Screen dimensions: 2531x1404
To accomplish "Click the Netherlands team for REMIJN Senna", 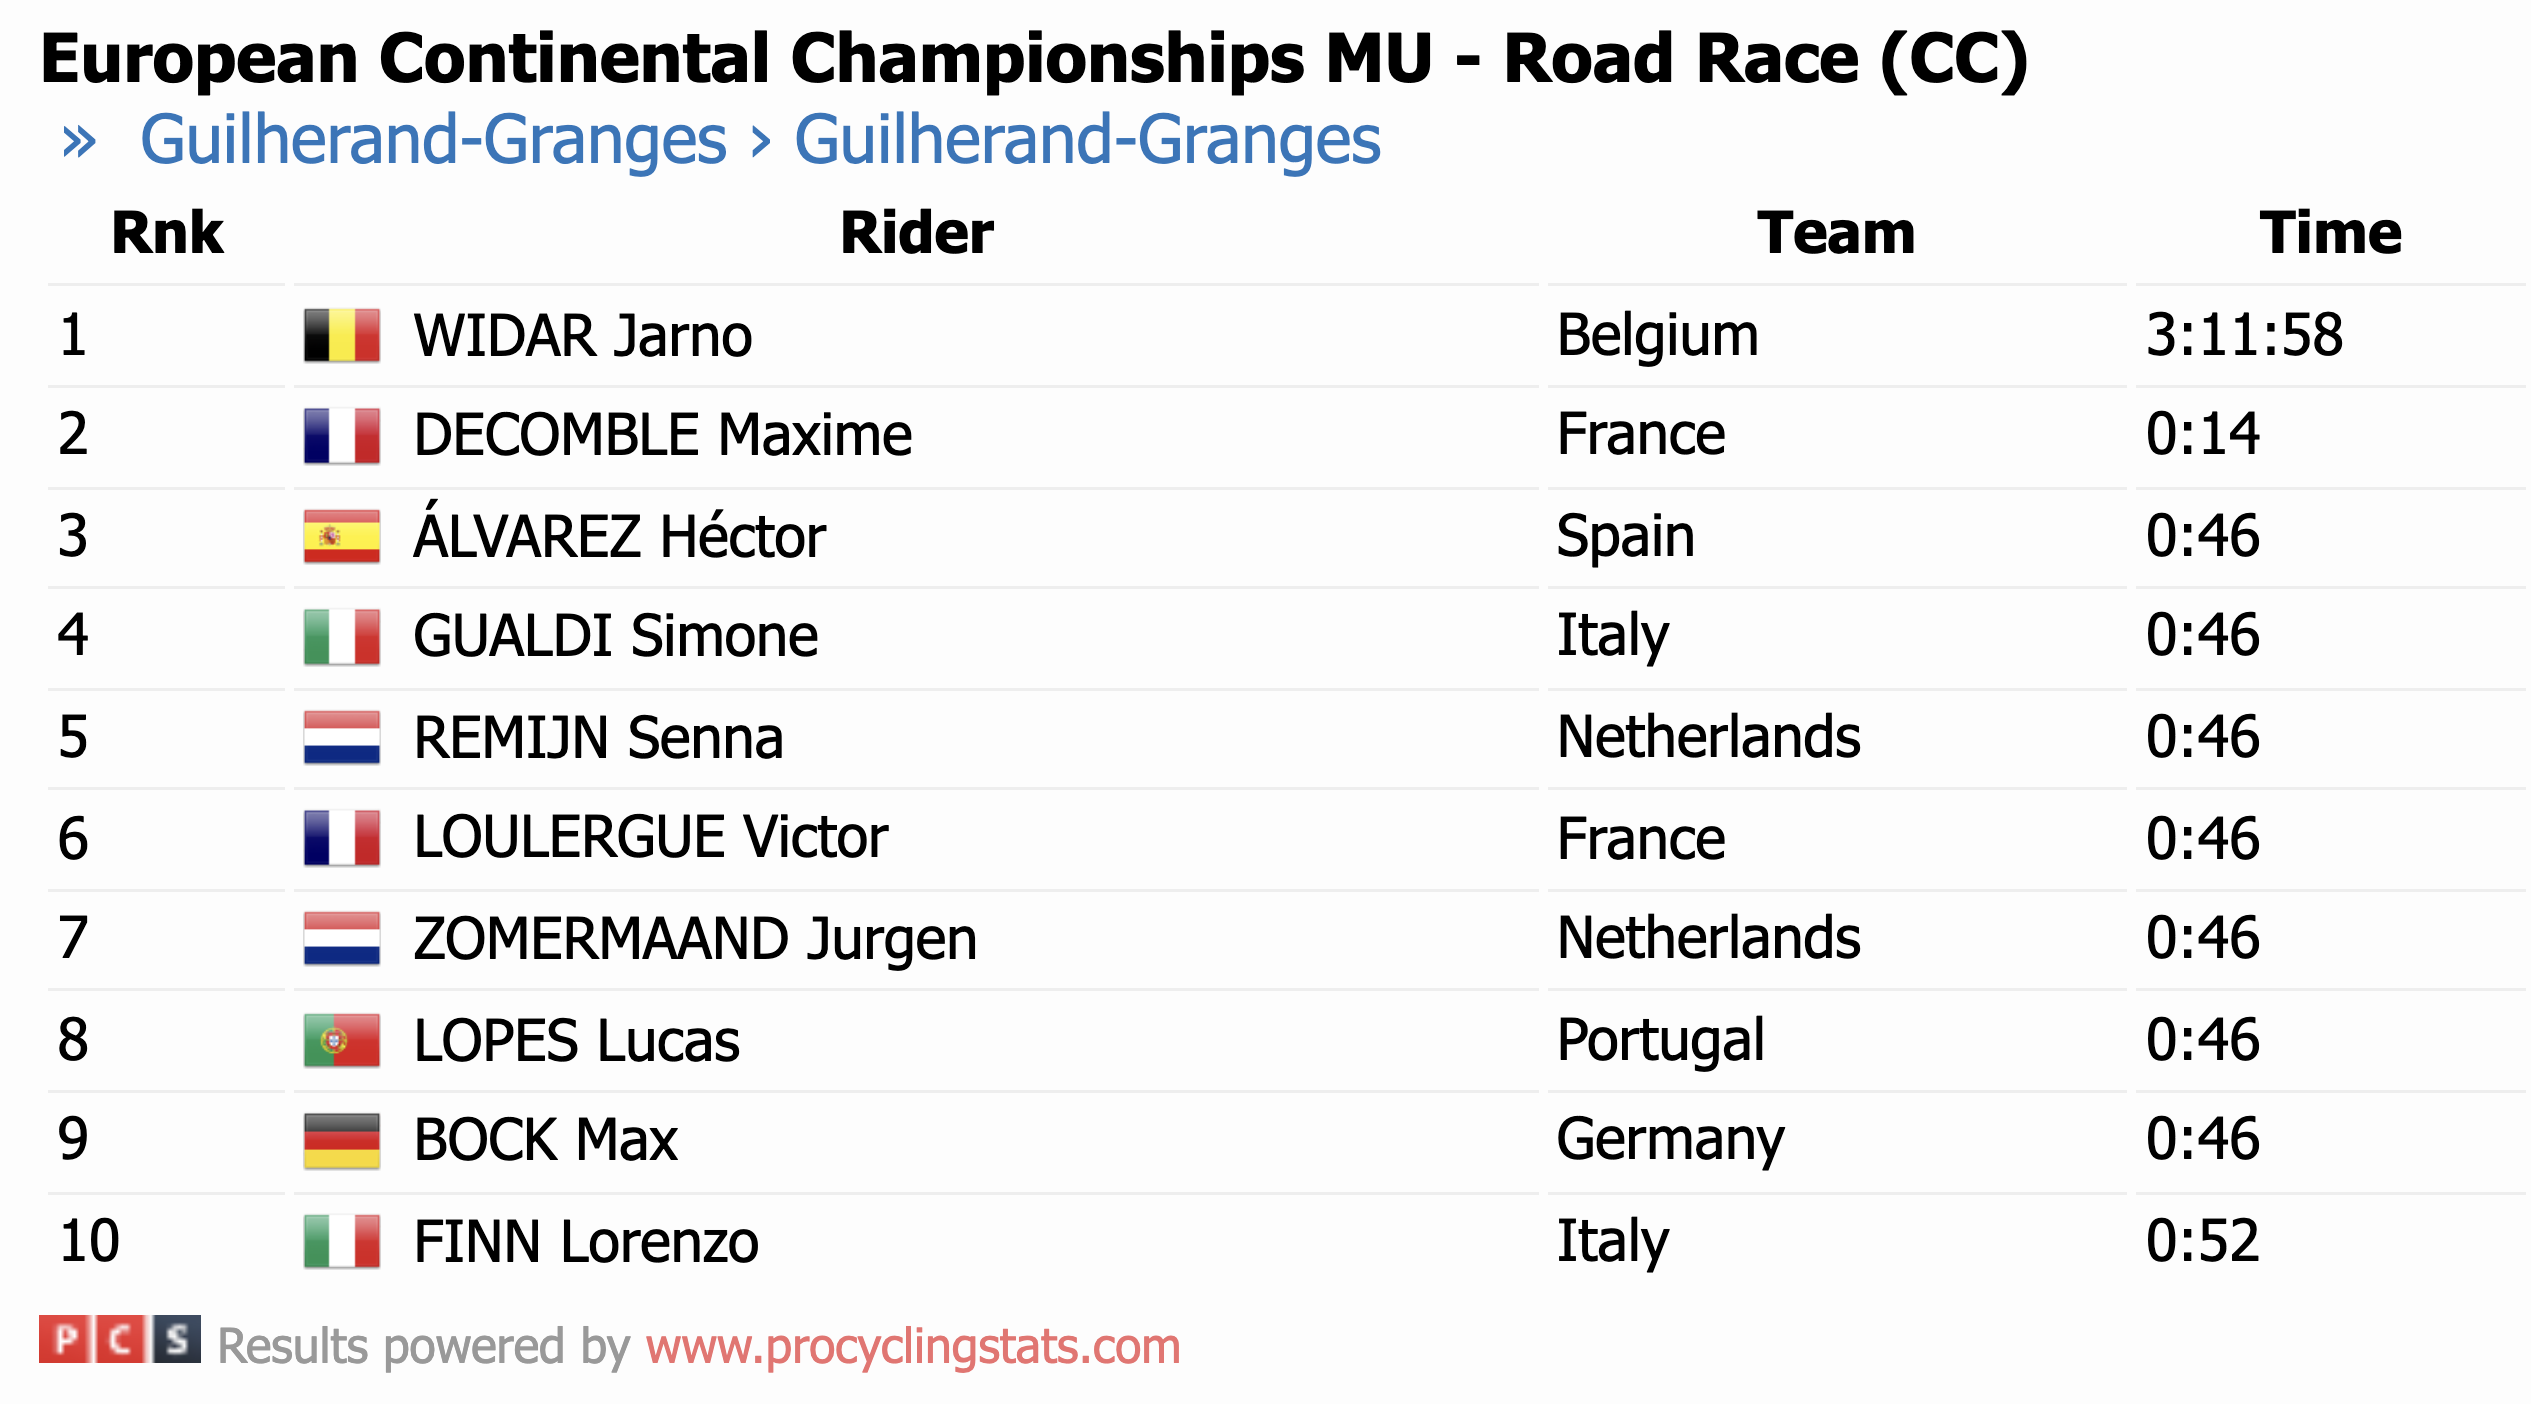I will 1708,737.
